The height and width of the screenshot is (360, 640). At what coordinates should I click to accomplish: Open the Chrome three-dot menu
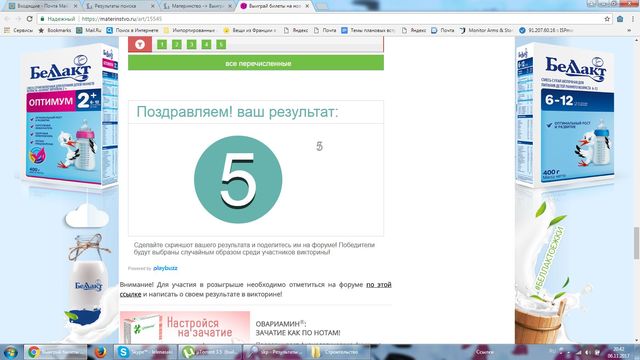click(x=633, y=19)
